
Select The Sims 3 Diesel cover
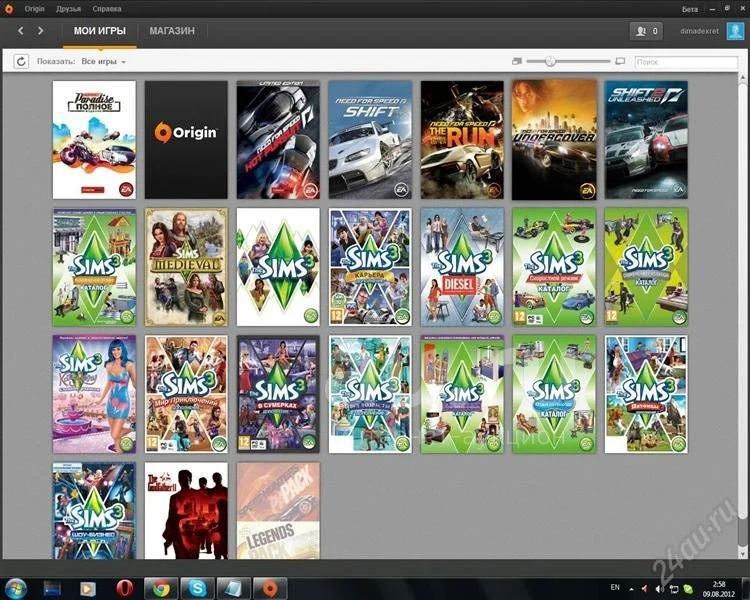click(x=462, y=267)
